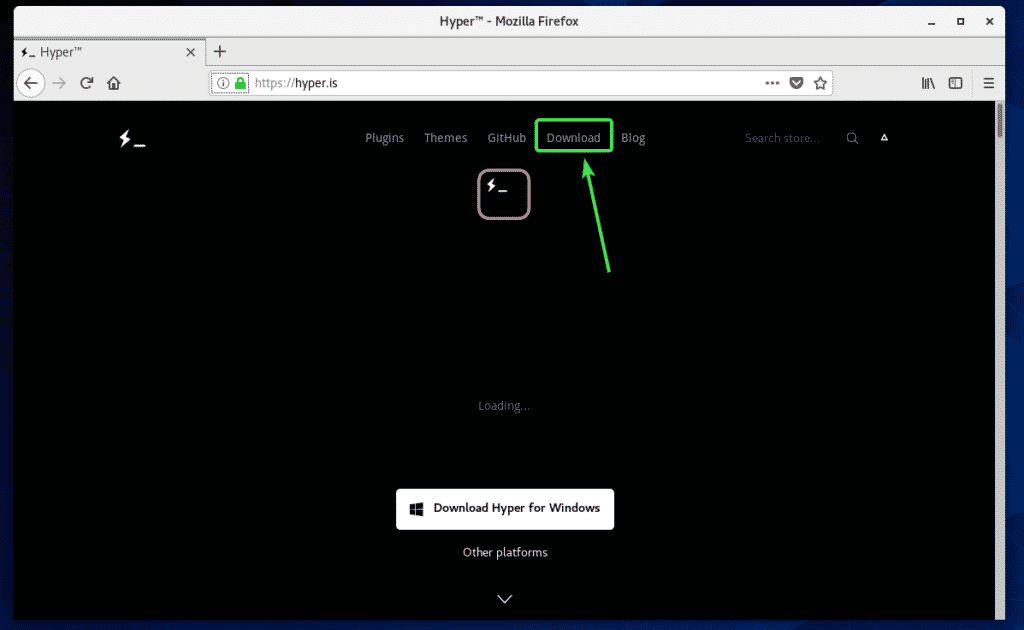This screenshot has width=1024, height=630.
Task: Open the Firefox hamburger menu
Action: (x=989, y=83)
